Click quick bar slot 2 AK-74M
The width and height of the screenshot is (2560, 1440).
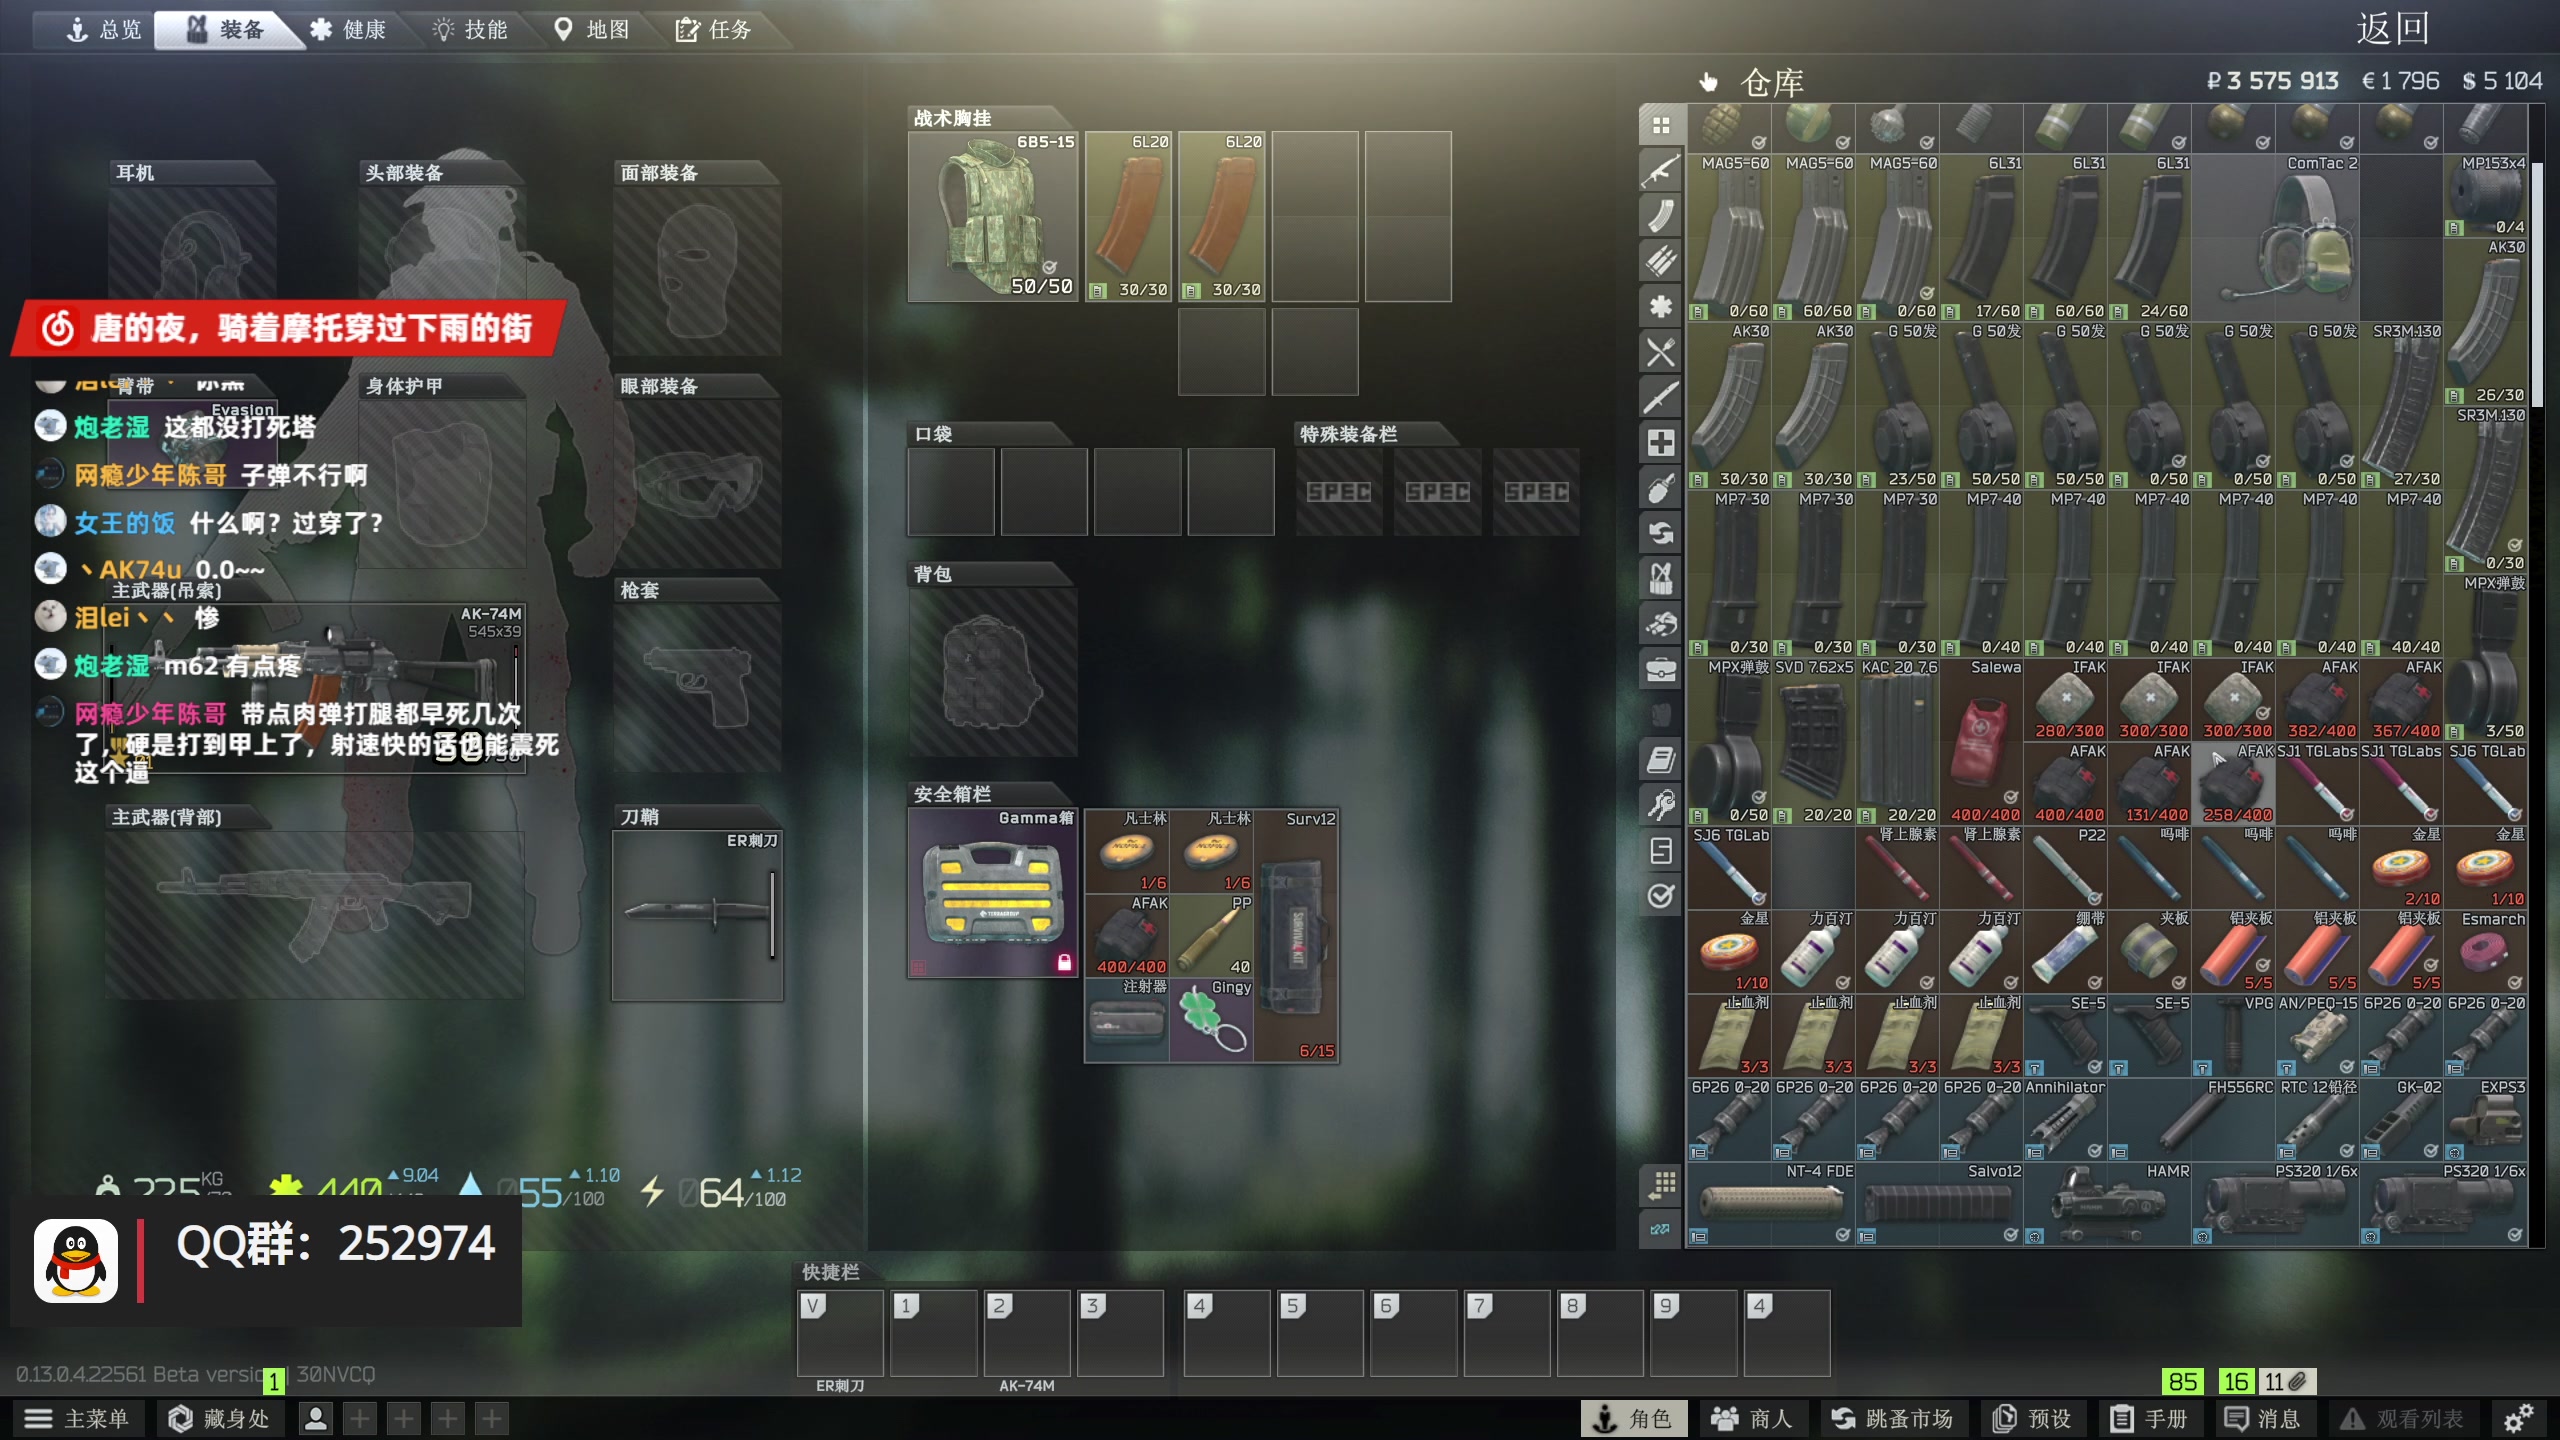(x=1027, y=1334)
